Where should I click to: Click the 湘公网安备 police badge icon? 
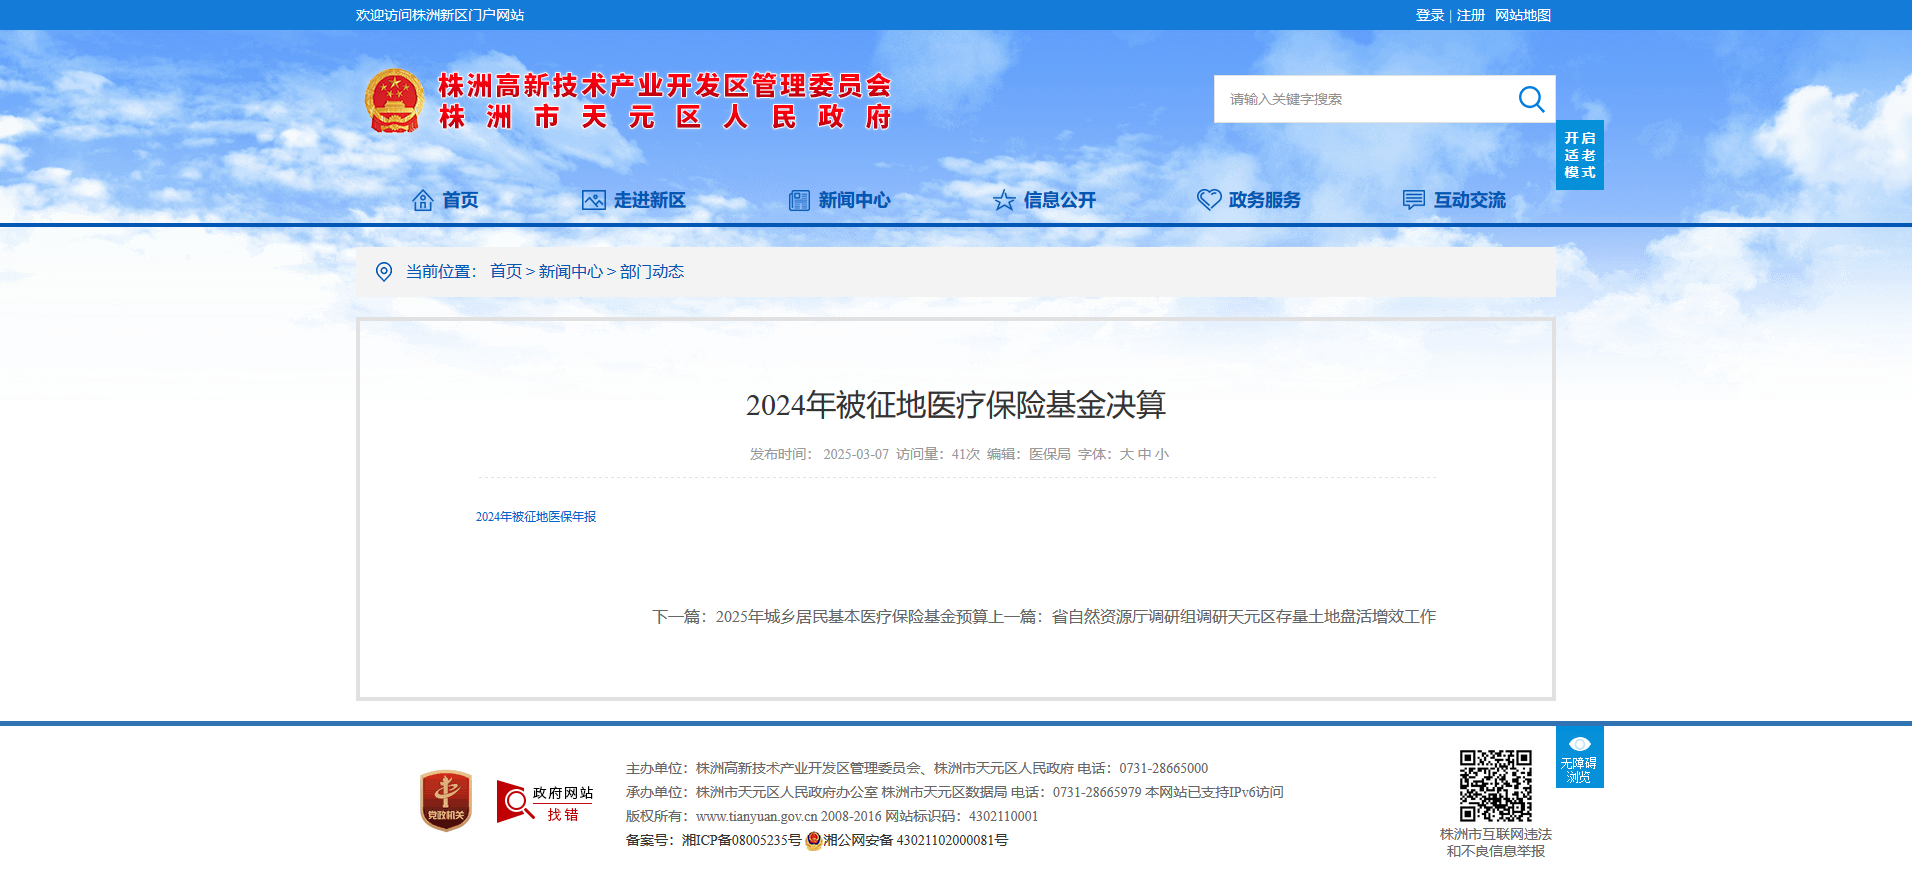tap(814, 841)
